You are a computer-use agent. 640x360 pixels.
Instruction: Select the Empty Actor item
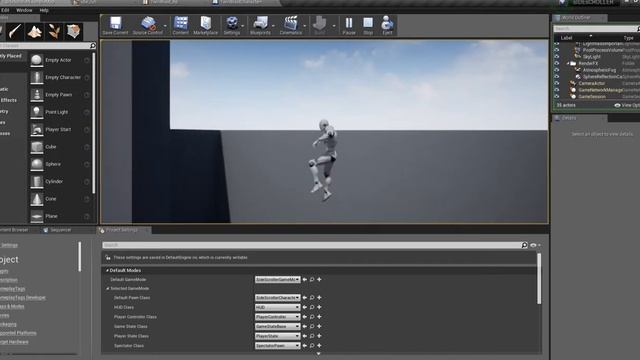point(60,60)
